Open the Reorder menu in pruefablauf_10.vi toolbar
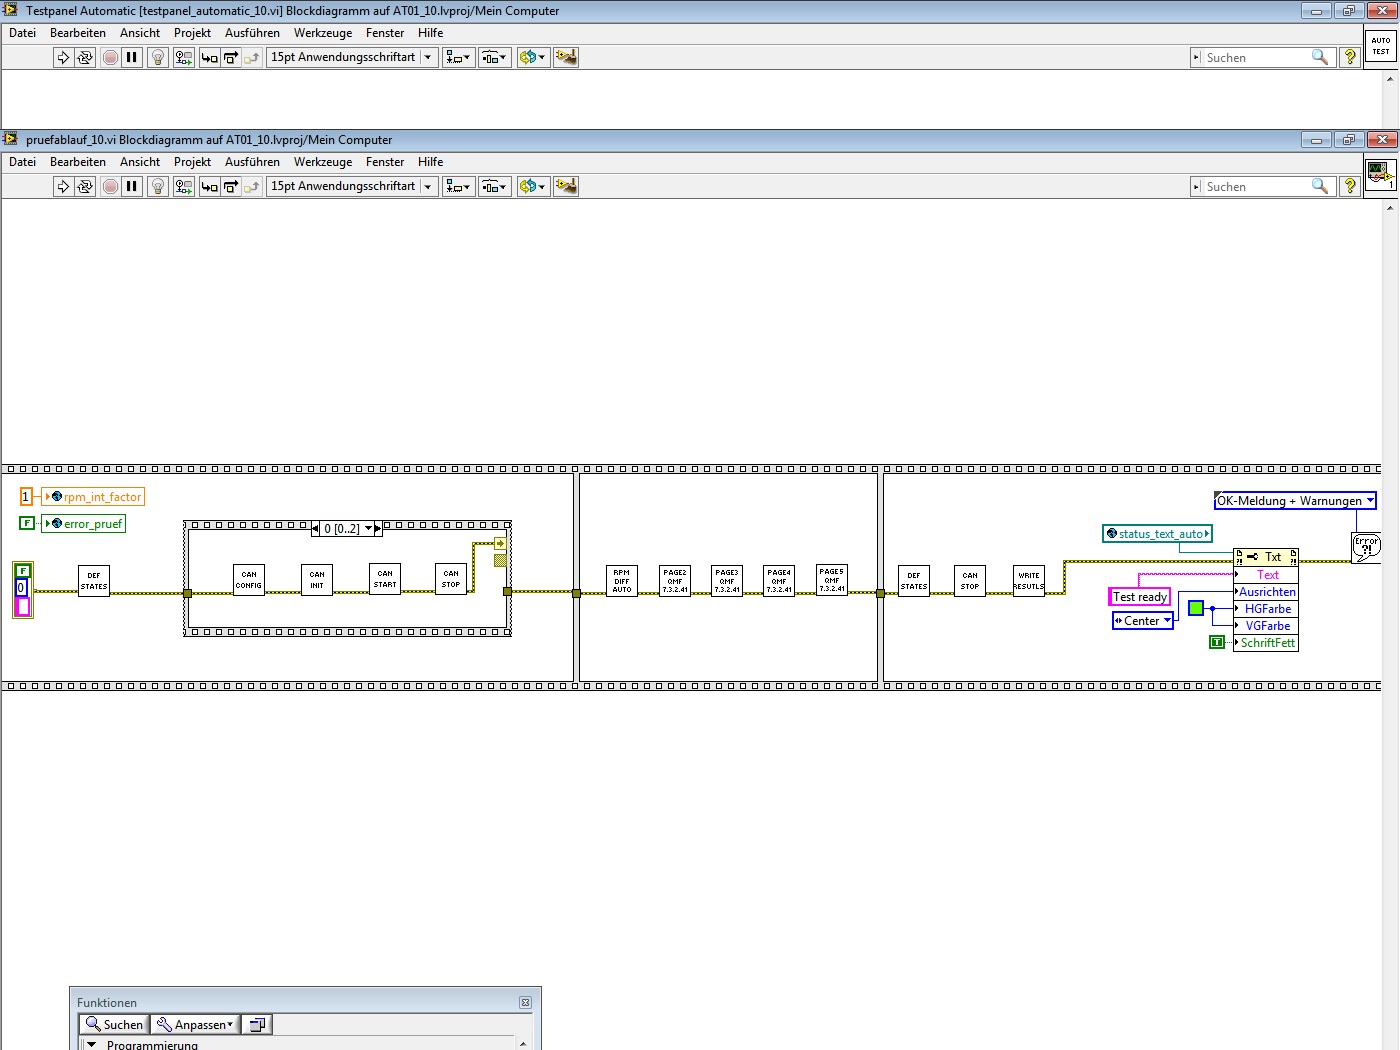 coord(533,186)
